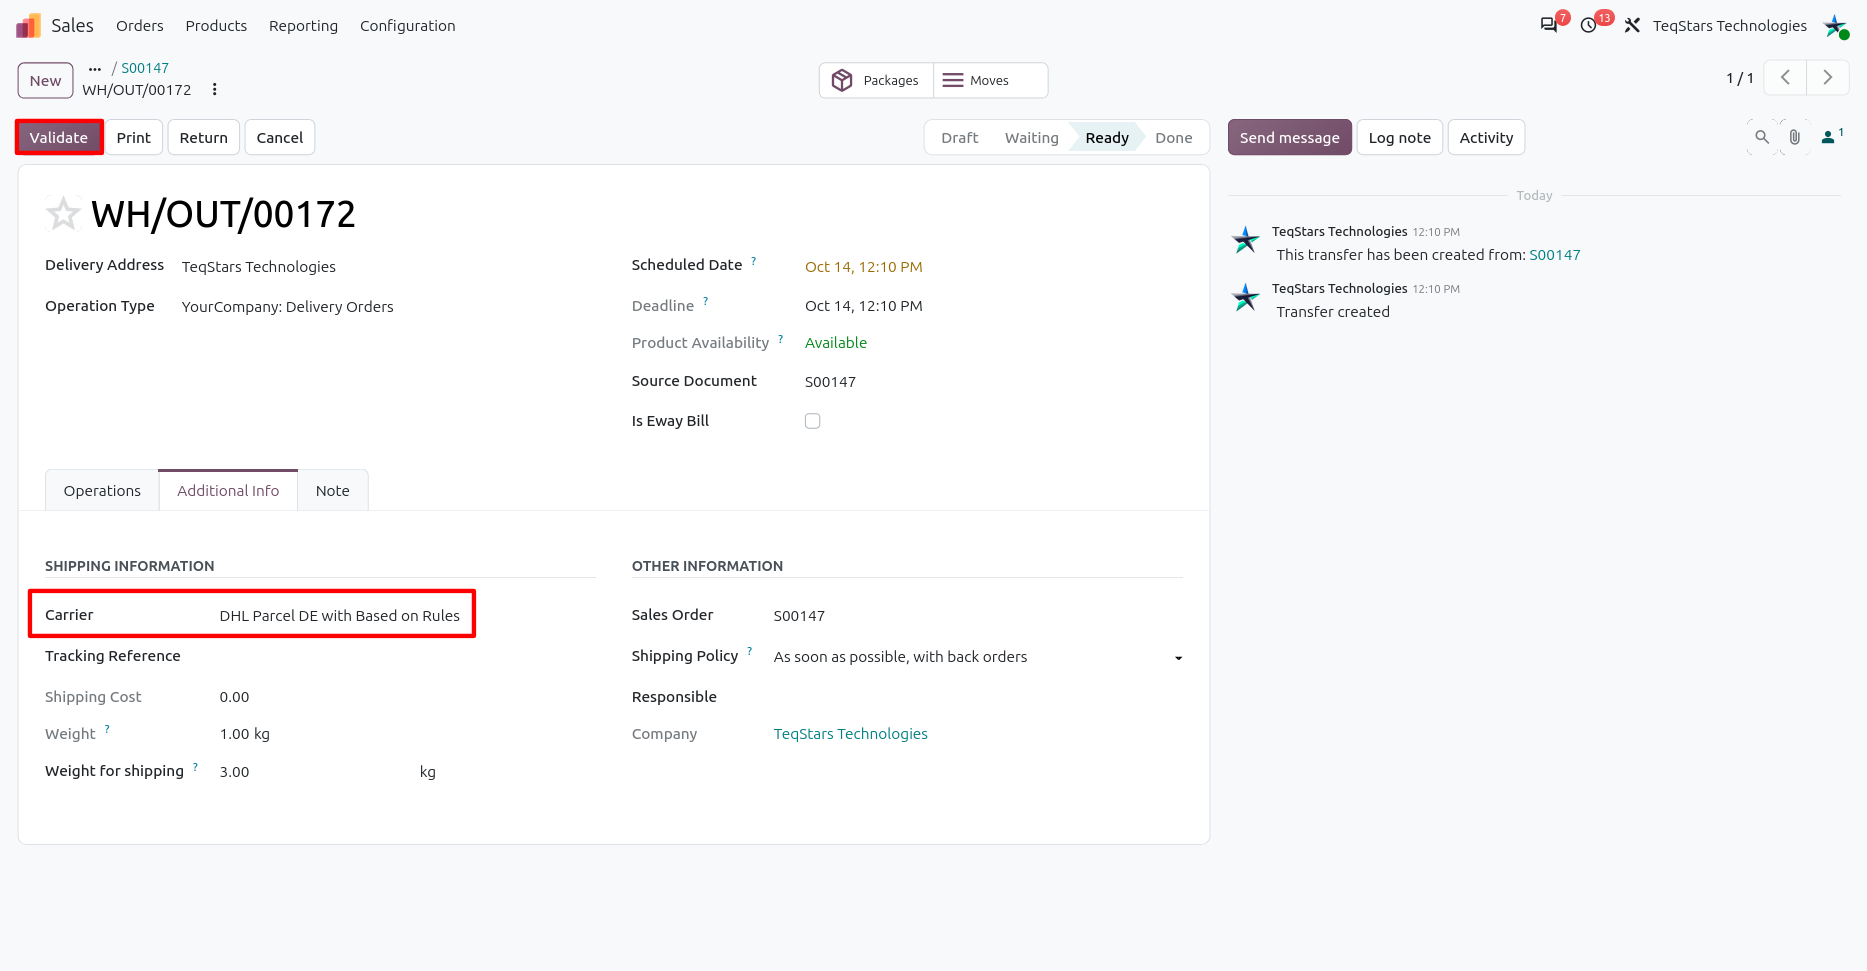Click the Return button
The height and width of the screenshot is (971, 1867).
click(x=204, y=137)
